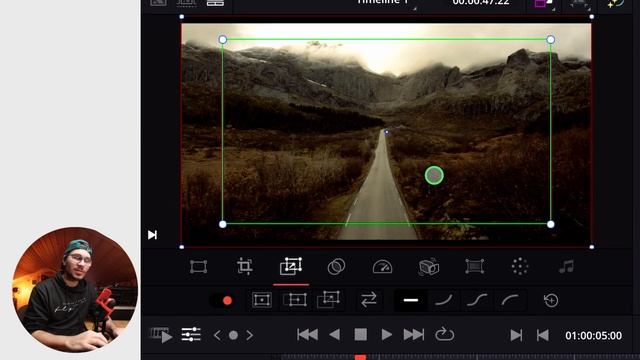Open the purple viewer overlay dropdown
Screen dimensions: 640x360
[544, 3]
